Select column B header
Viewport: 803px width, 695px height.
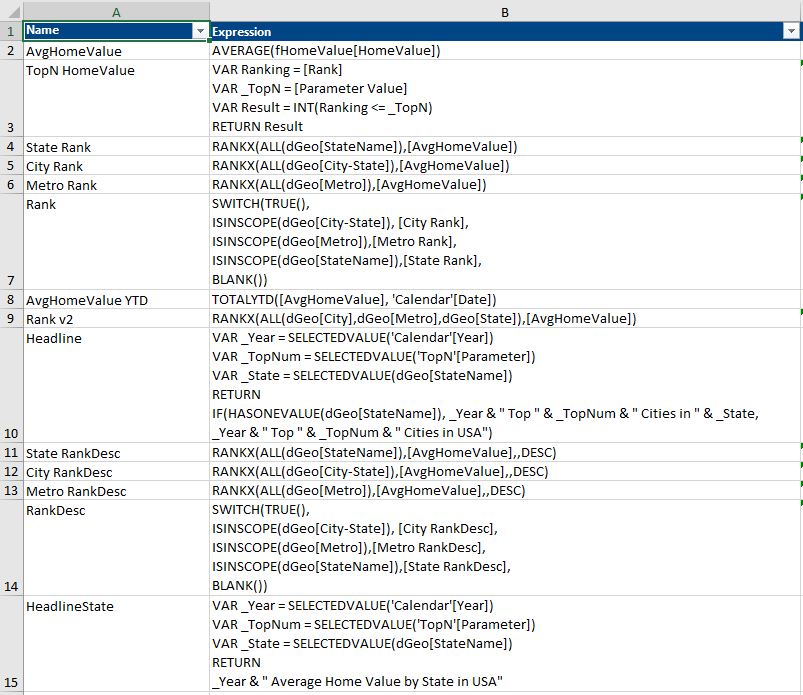(504, 11)
